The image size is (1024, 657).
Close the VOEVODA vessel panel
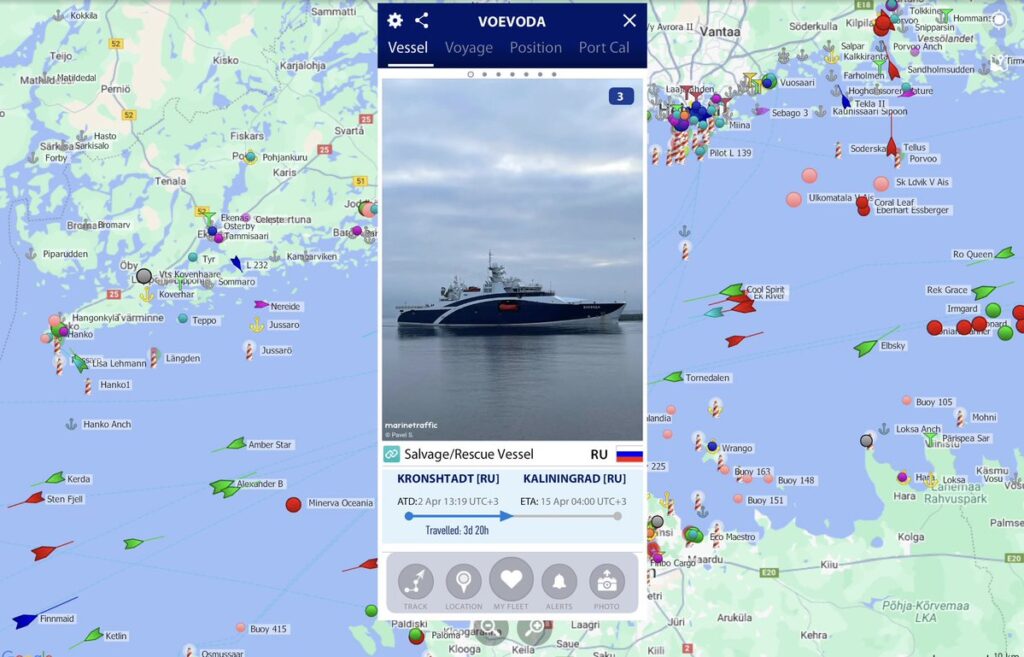(630, 20)
